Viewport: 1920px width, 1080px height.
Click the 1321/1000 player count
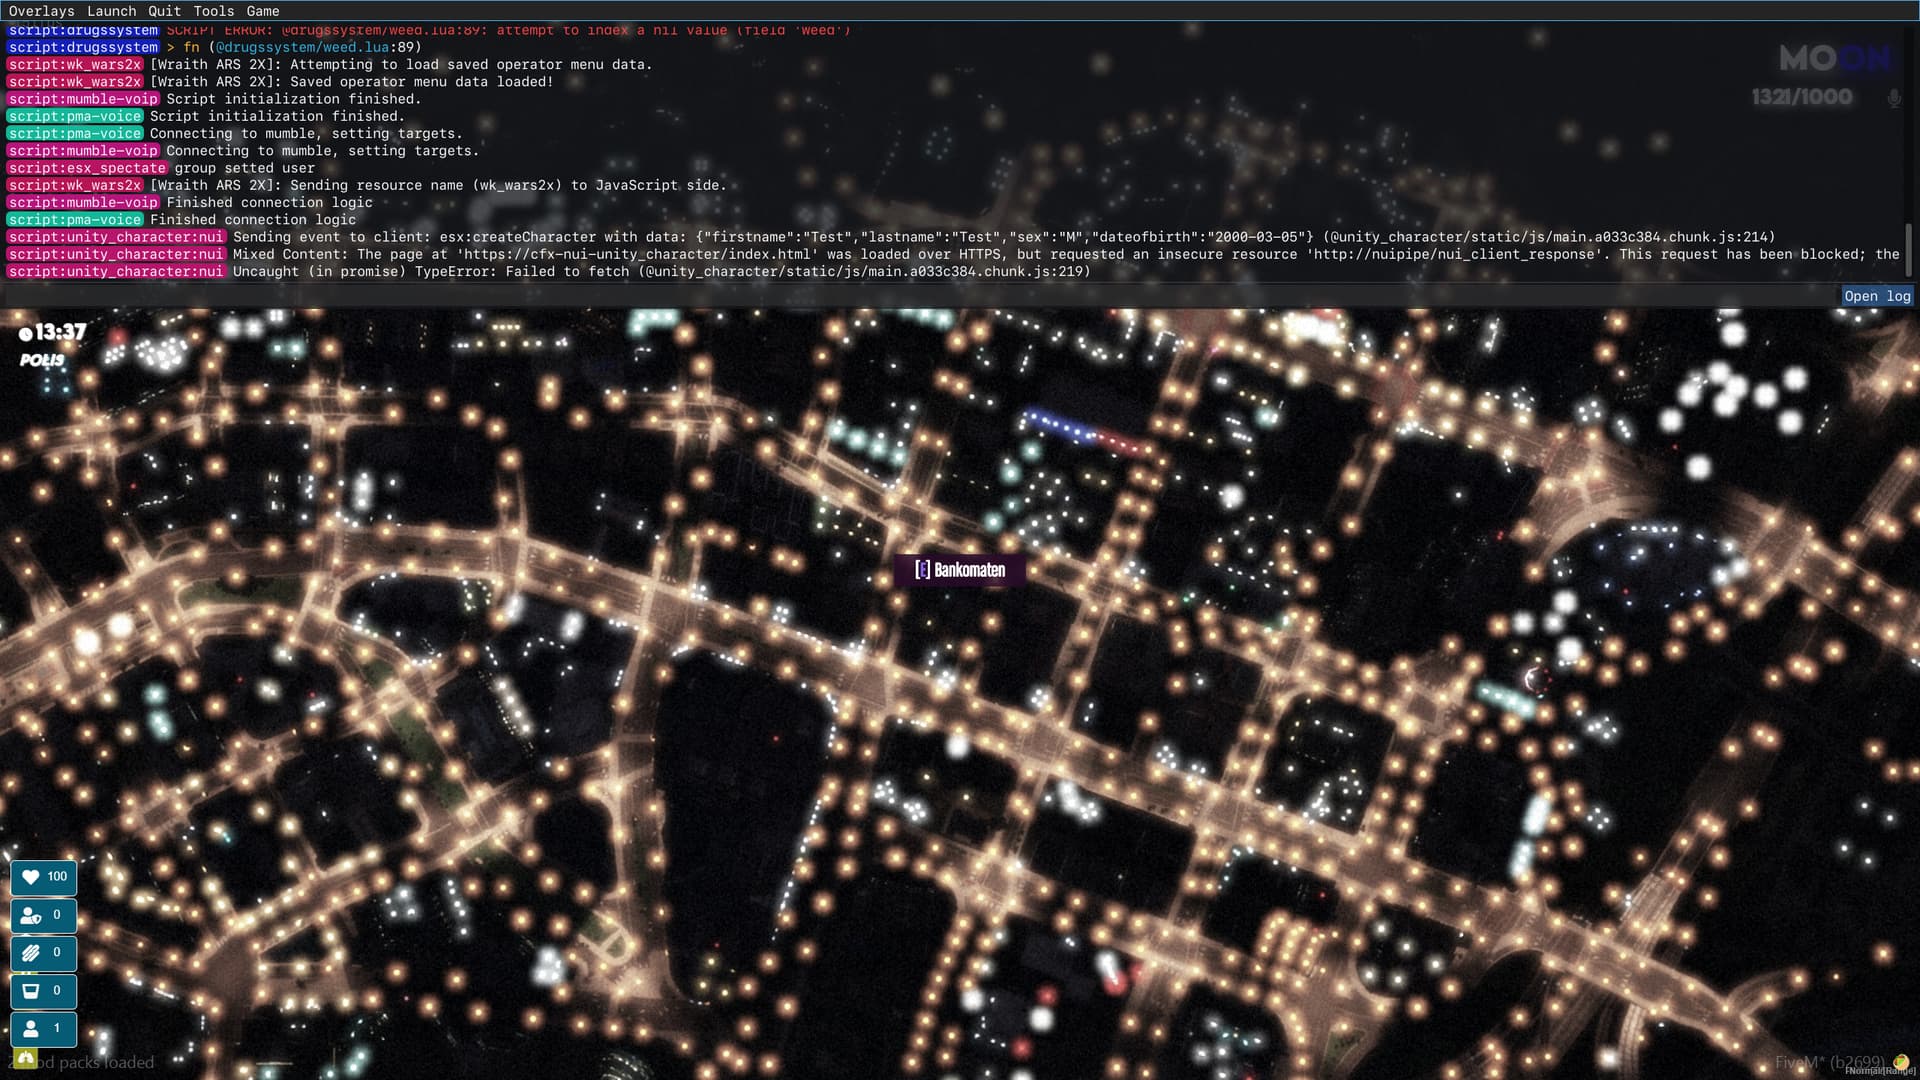click(x=1801, y=97)
